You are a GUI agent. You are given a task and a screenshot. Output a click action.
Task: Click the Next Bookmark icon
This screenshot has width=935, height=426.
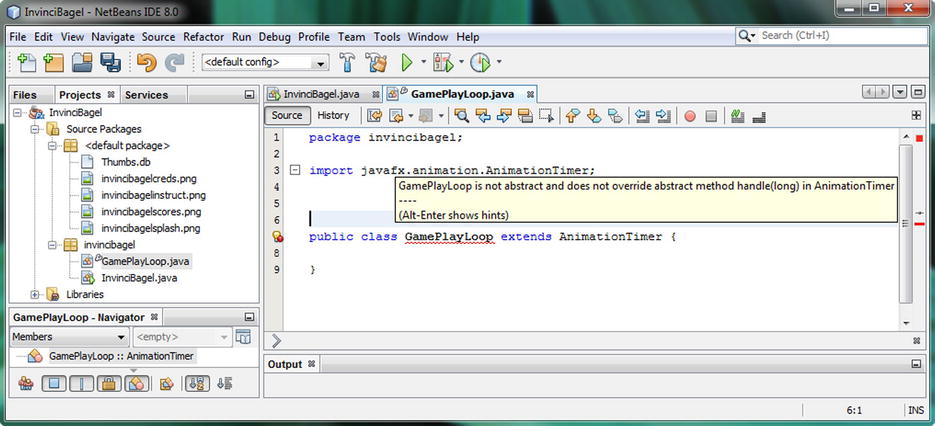click(x=594, y=116)
